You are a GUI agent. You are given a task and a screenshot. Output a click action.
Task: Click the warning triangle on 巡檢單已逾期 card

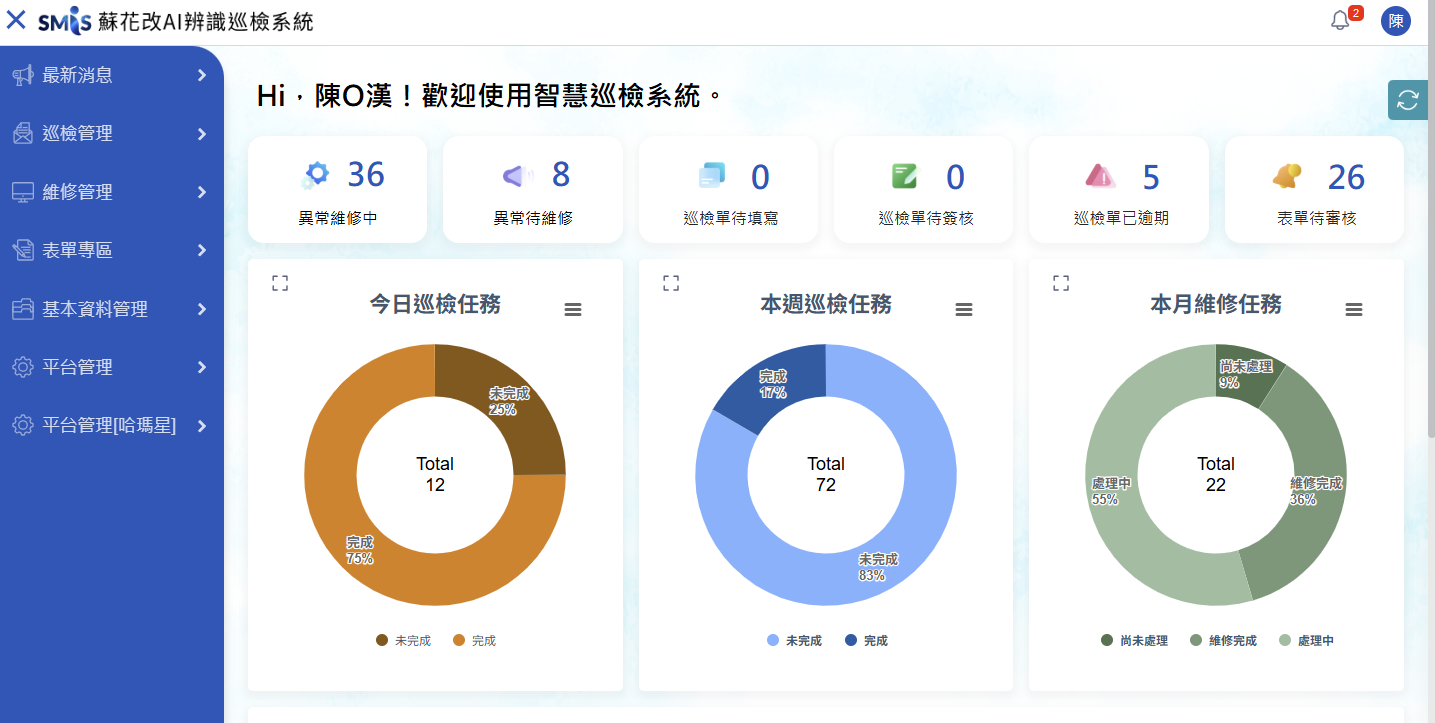(x=1100, y=176)
